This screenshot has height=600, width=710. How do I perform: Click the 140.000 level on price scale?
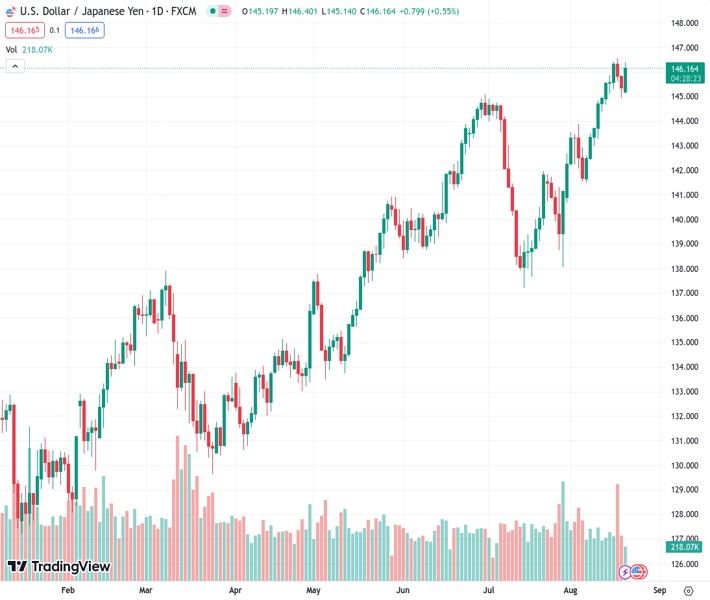684,220
